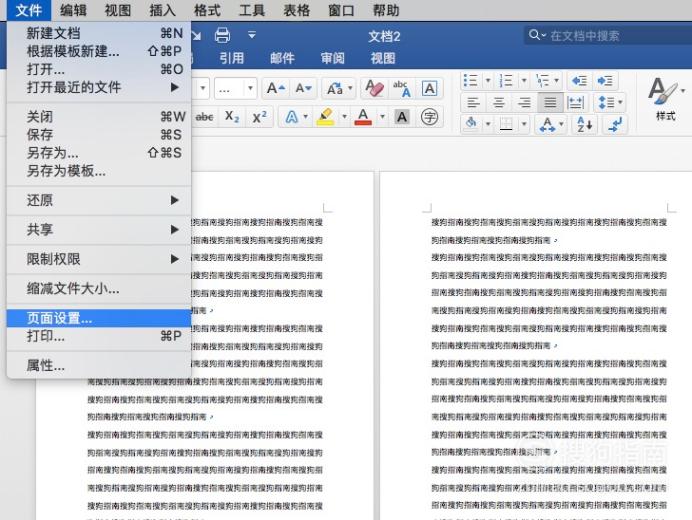This screenshot has width=692, height=520.
Task: Open bulleted list dropdown arrow
Action: coord(488,81)
